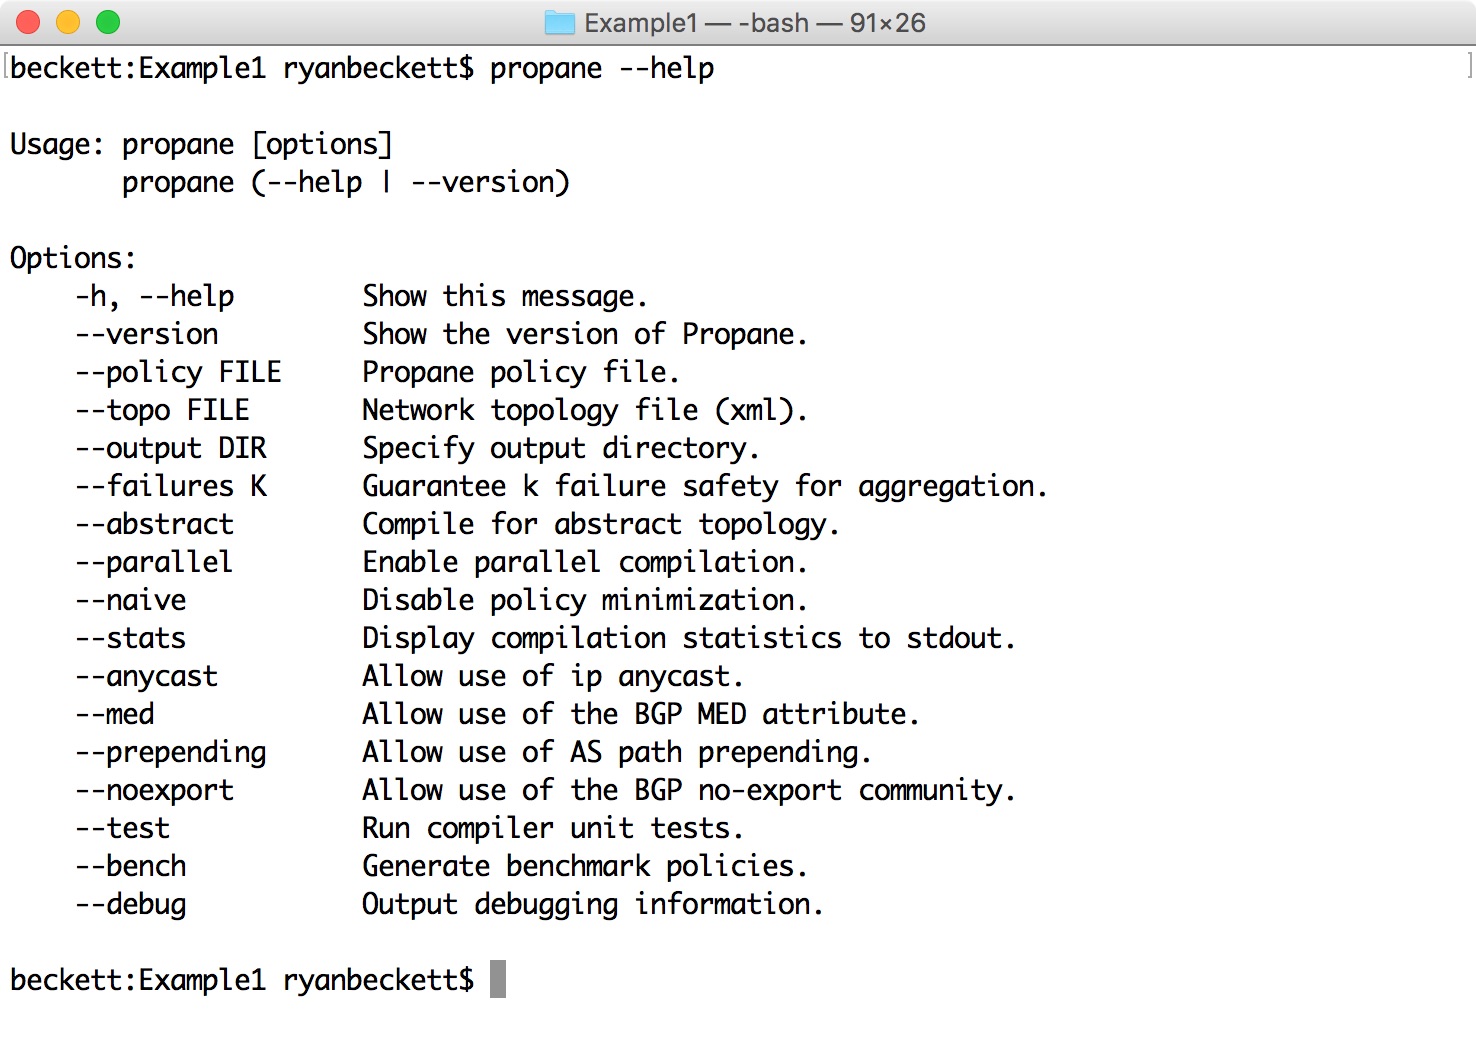Click the --stats option text
This screenshot has height=1046, width=1476.
(130, 638)
